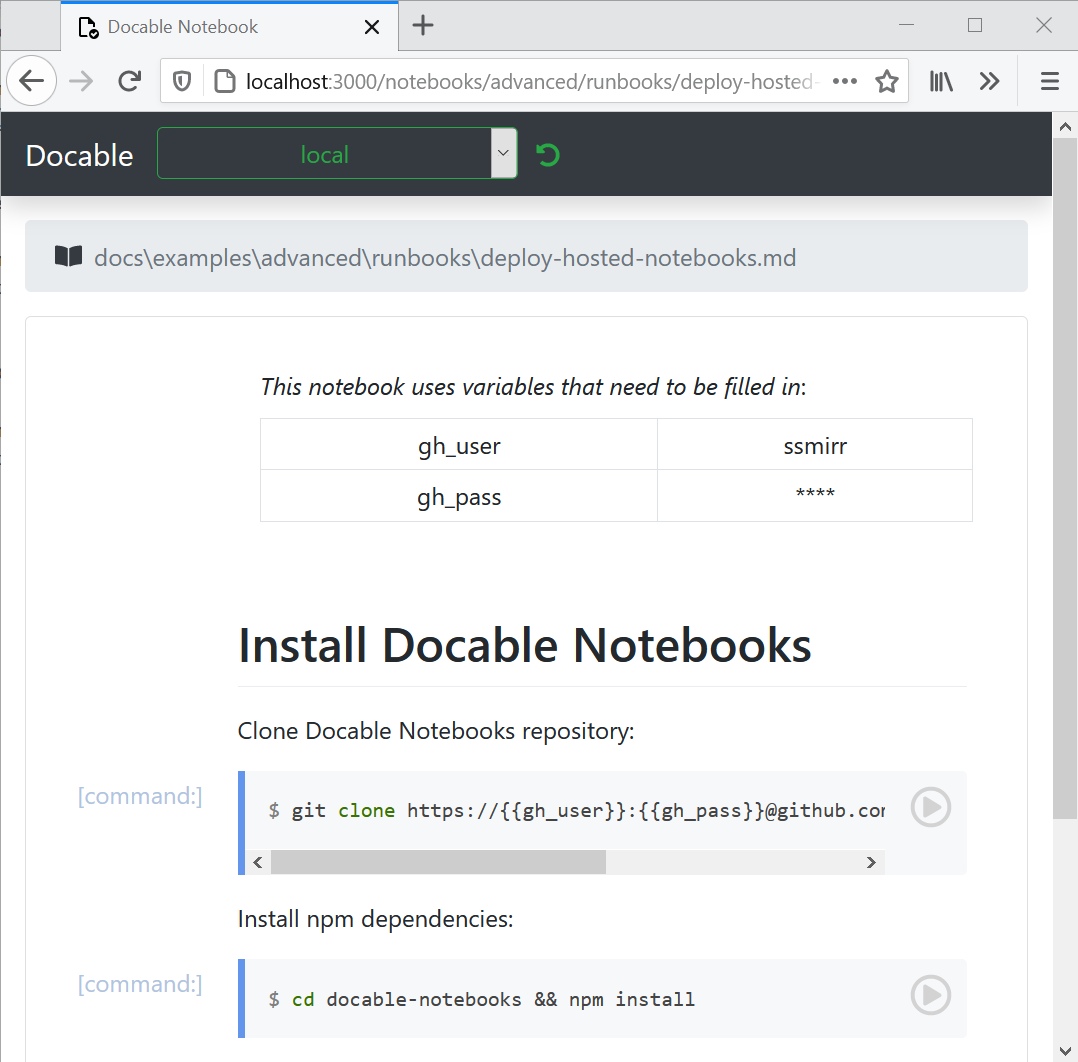Image resolution: width=1078 pixels, height=1062 pixels.
Task: Click the page vertical scrollbar thumb
Action: tap(1065, 478)
